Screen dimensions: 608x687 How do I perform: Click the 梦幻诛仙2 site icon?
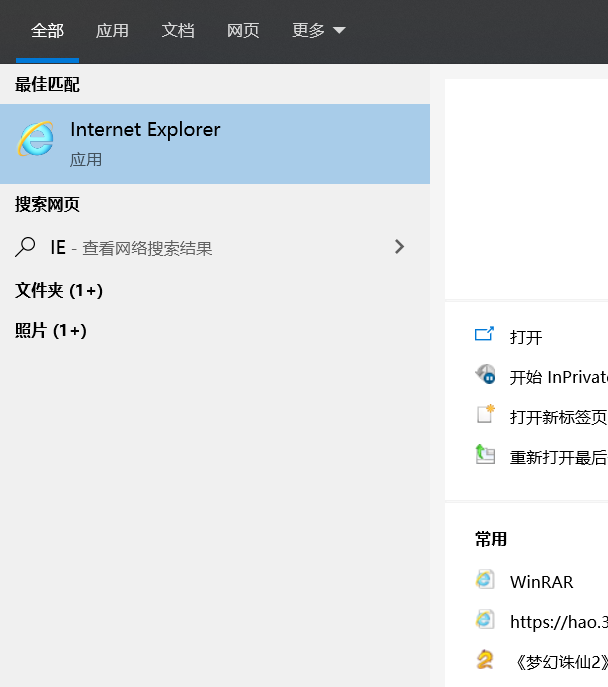[x=485, y=659]
